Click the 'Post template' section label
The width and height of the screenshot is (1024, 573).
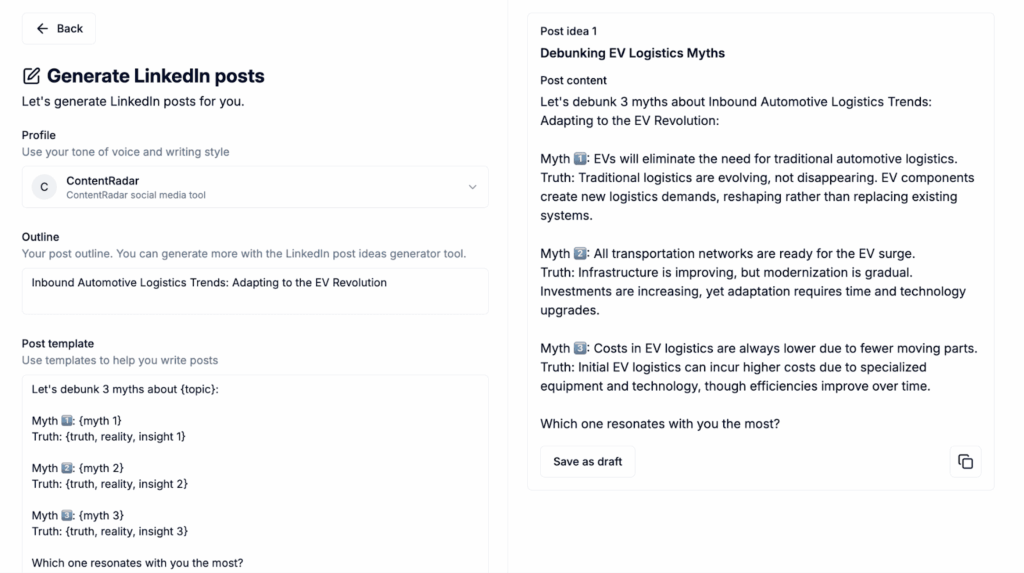(58, 343)
